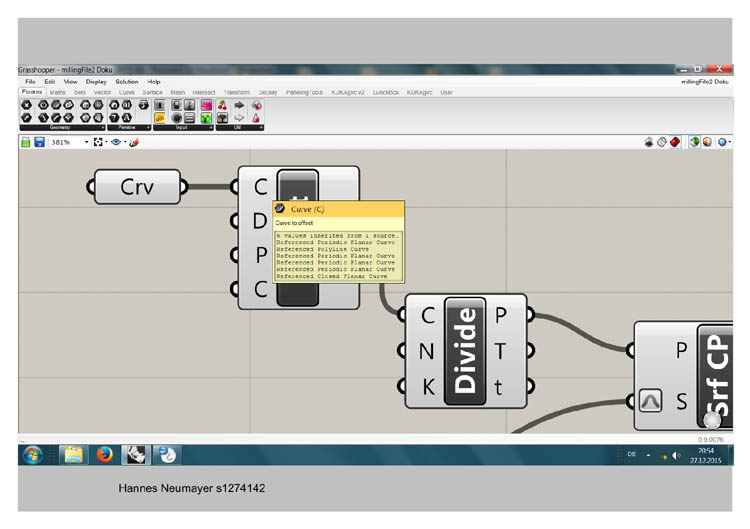This screenshot has height=529, width=750.
Task: Open the Help menu
Action: [154, 82]
